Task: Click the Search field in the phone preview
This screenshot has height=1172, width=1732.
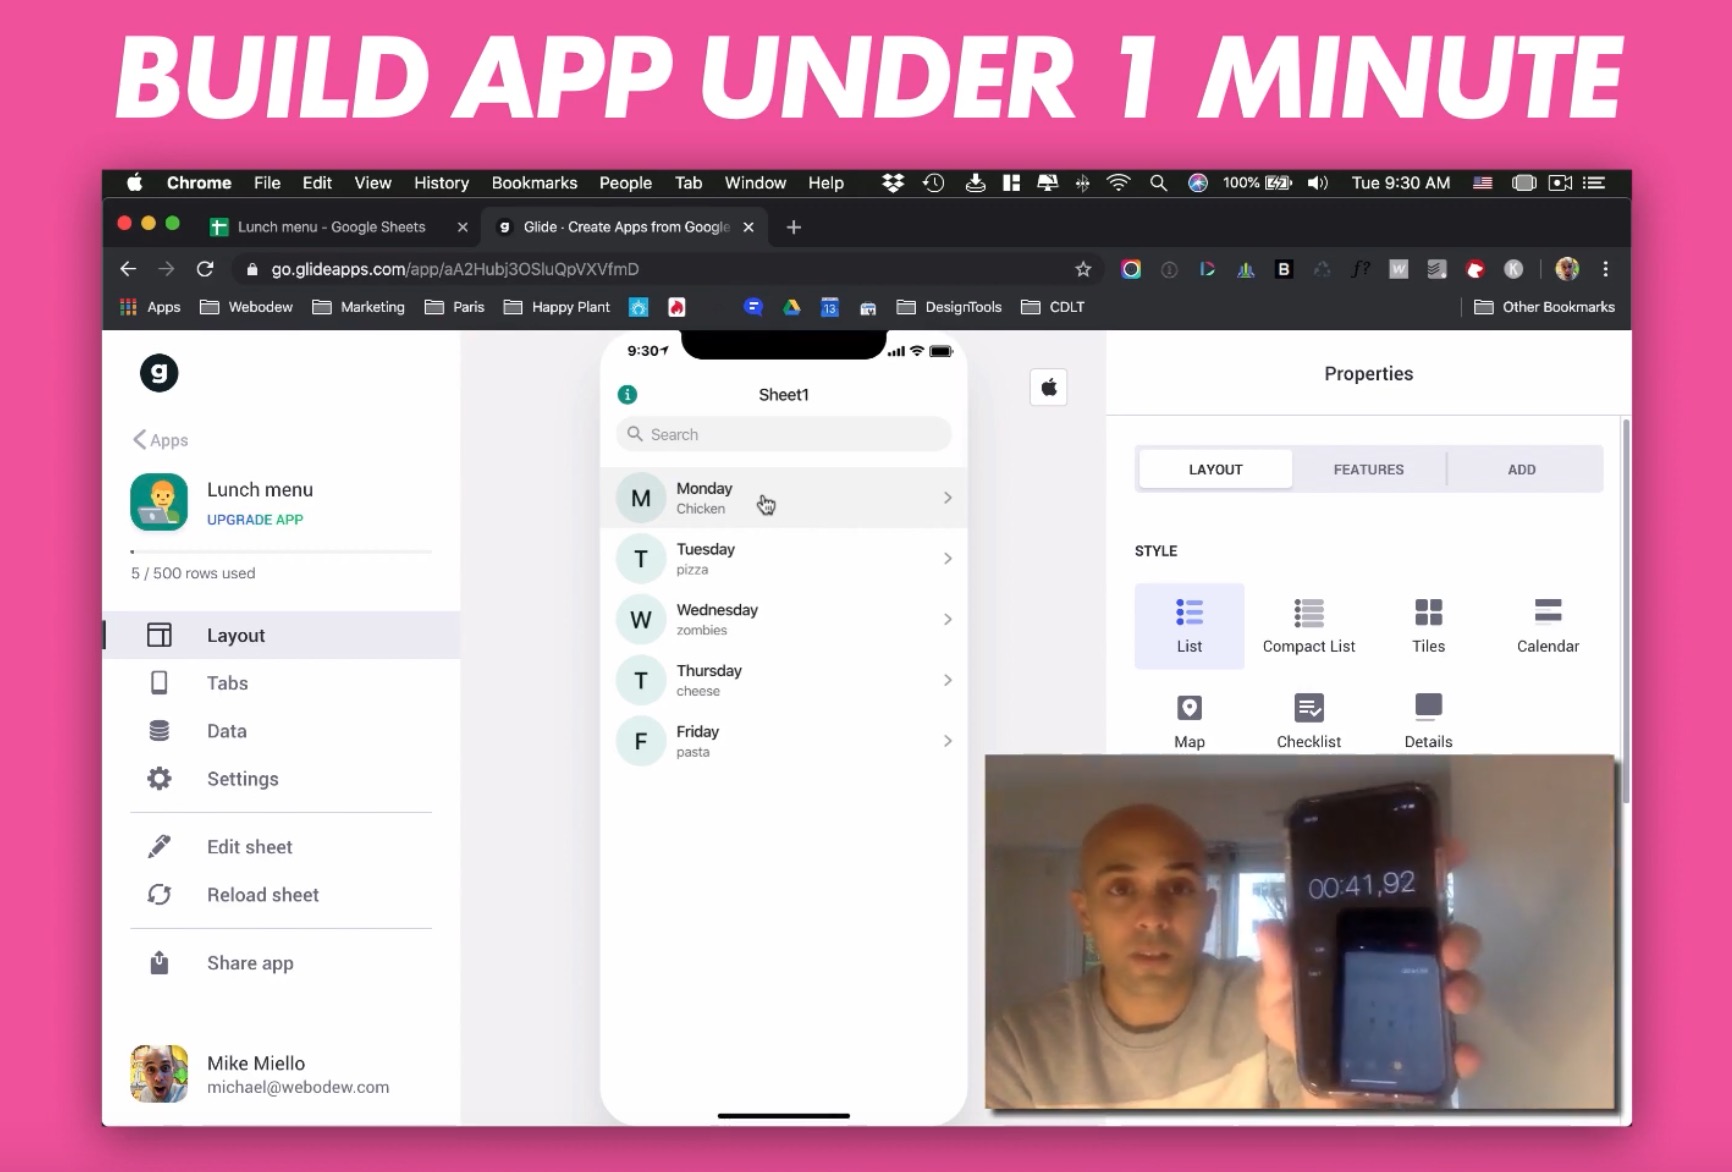Action: coord(783,434)
